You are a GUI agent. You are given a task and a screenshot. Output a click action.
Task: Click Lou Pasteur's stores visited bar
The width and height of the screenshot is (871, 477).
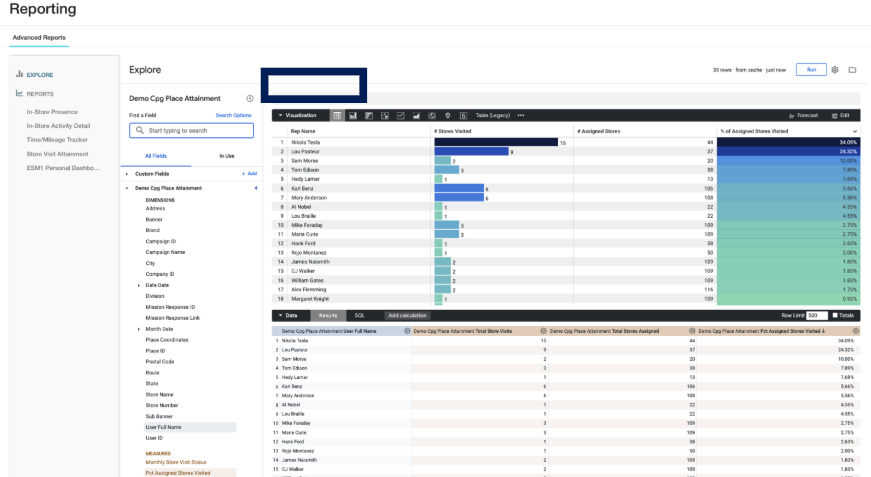(471, 152)
